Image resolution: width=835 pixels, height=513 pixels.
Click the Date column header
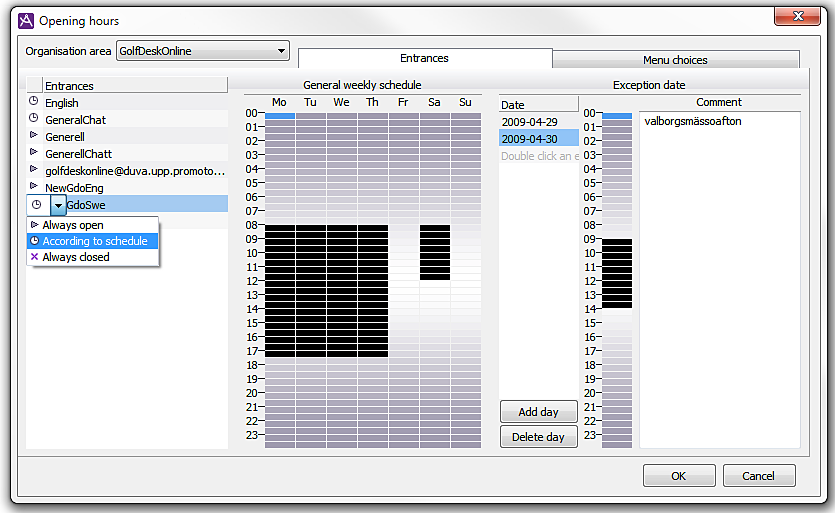click(538, 105)
